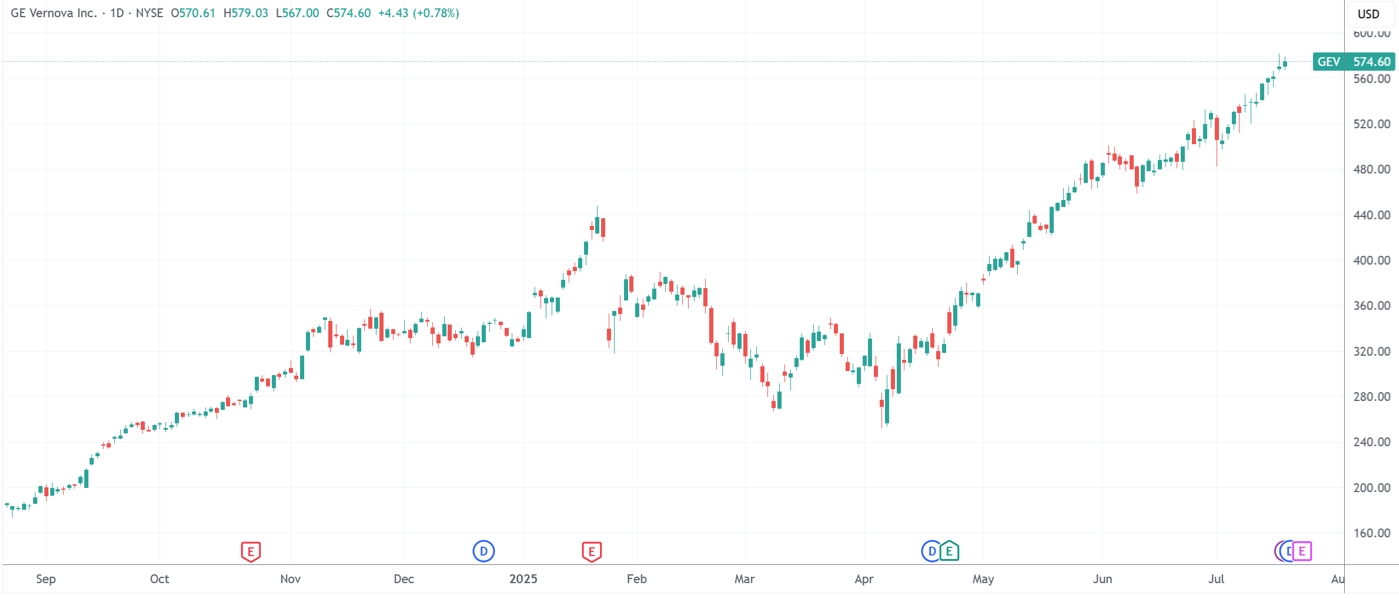Click the red earnings marker in late October
This screenshot has width=1399, height=598.
point(251,550)
